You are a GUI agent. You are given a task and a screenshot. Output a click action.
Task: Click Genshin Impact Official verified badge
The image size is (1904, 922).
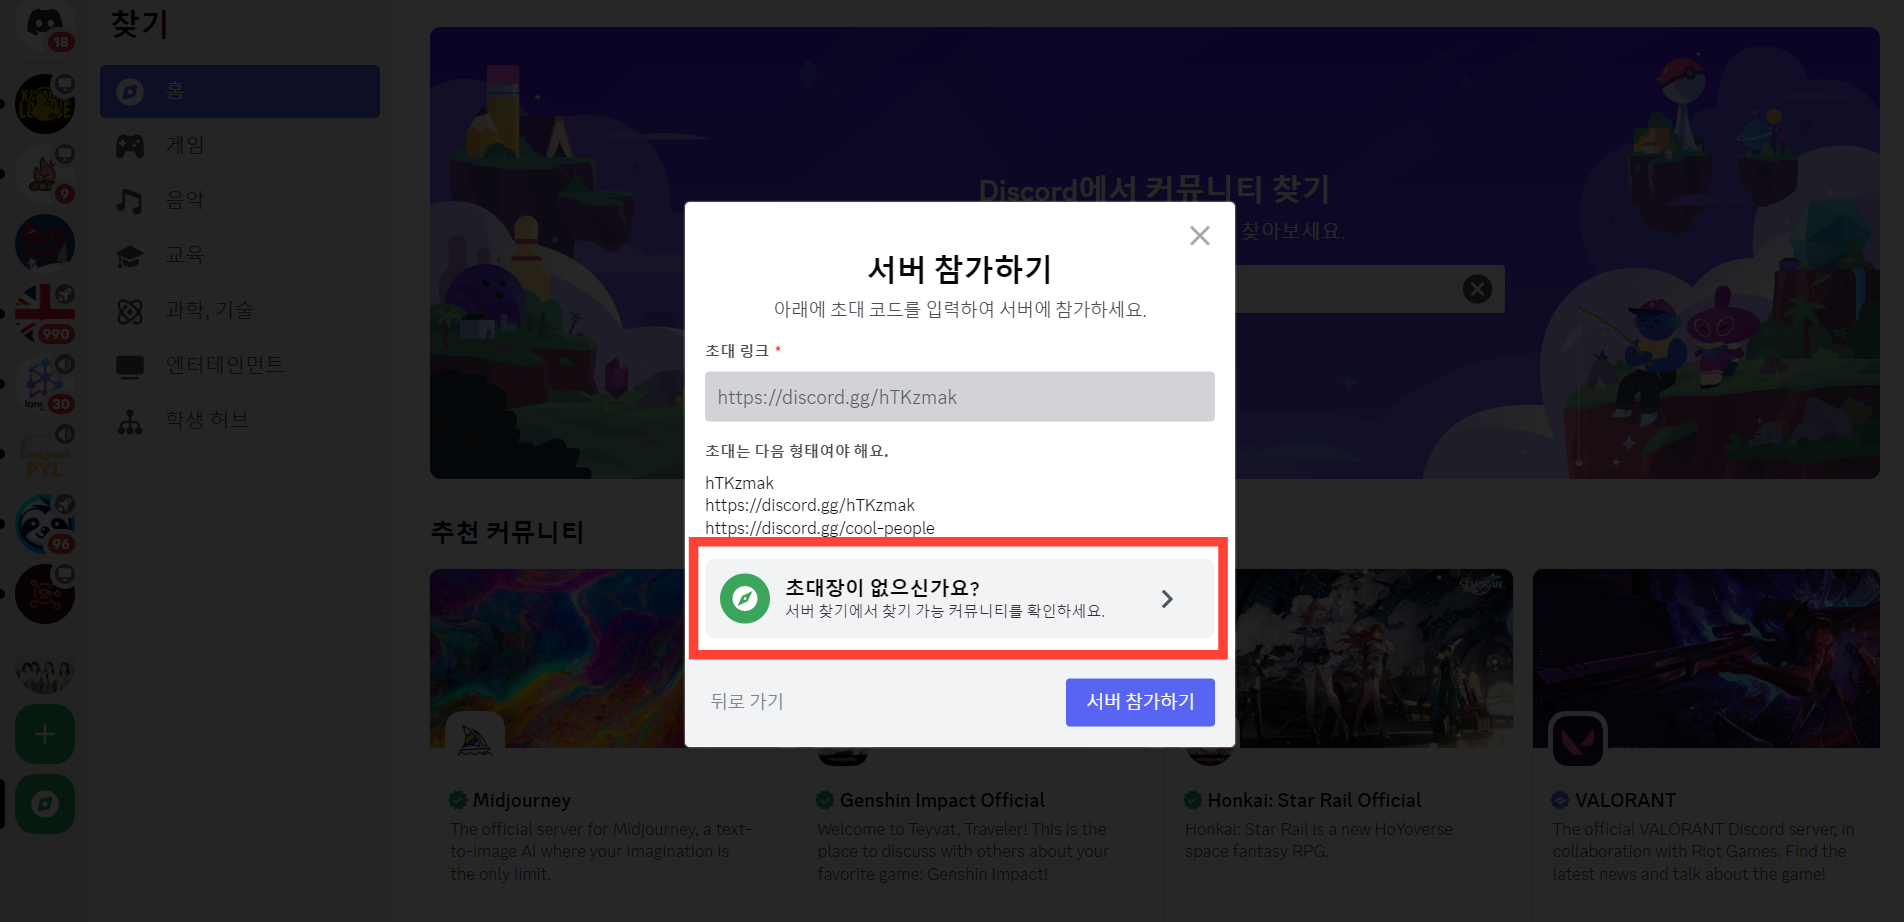825,800
